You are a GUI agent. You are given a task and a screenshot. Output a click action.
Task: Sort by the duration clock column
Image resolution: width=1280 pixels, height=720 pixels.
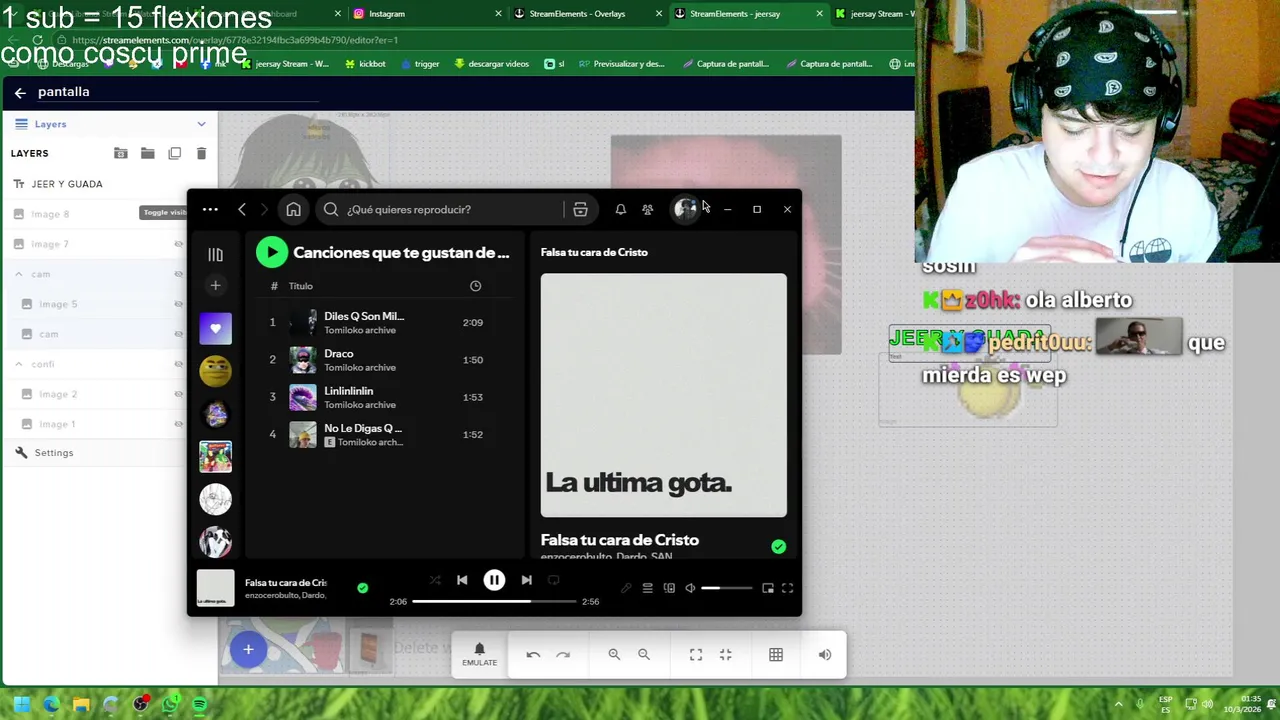pos(475,286)
